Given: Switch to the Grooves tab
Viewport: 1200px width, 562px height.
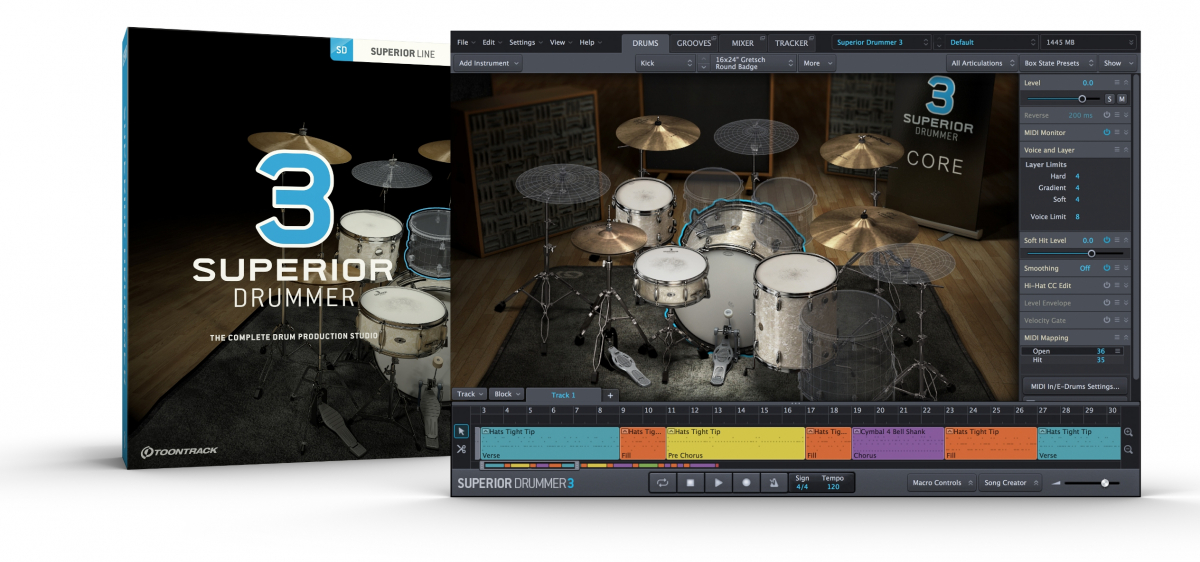Looking at the screenshot, I should tap(694, 43).
